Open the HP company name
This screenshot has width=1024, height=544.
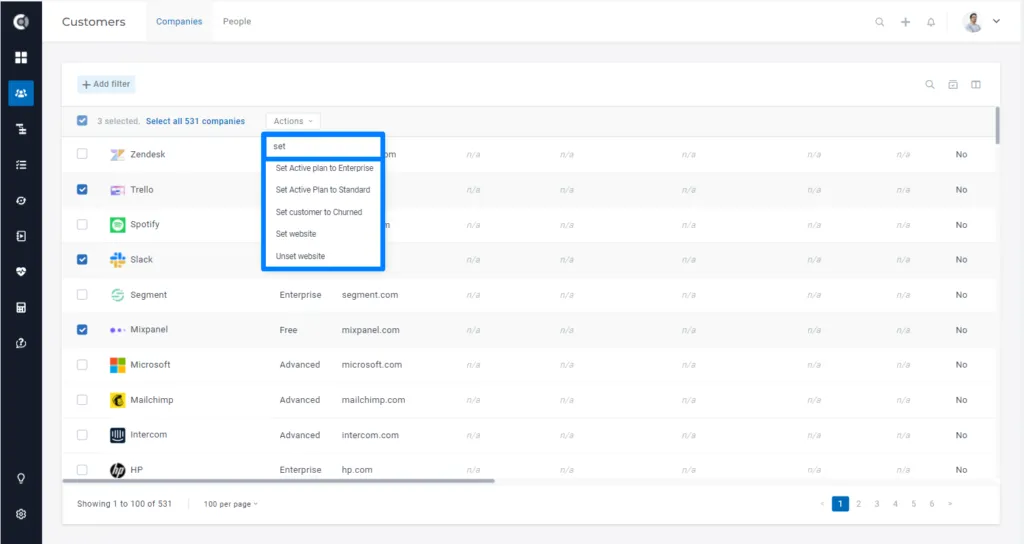point(136,470)
